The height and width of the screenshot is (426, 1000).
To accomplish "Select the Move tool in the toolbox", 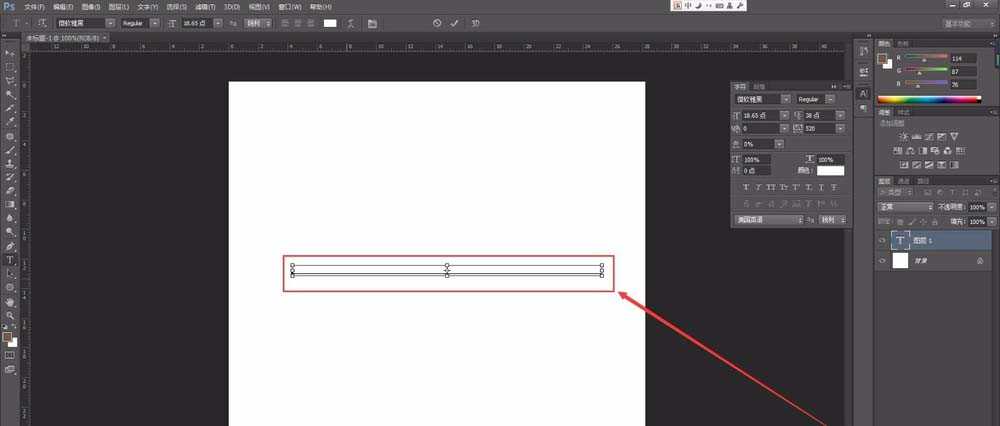I will [10, 52].
